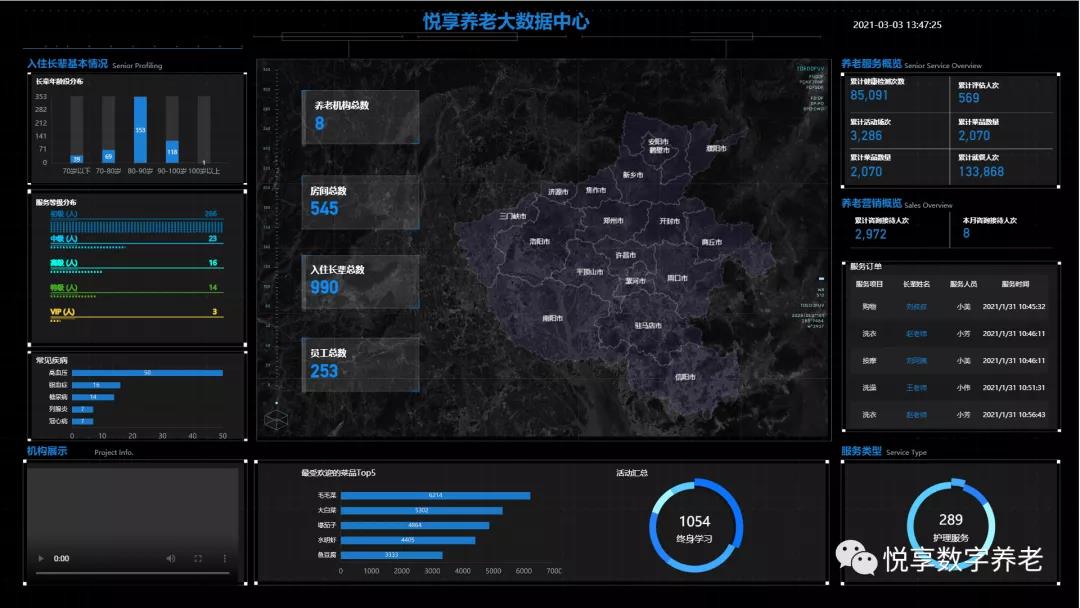Click the 入住长辈总数 990 card
Screen dimensions: 1080x608
click(360, 283)
